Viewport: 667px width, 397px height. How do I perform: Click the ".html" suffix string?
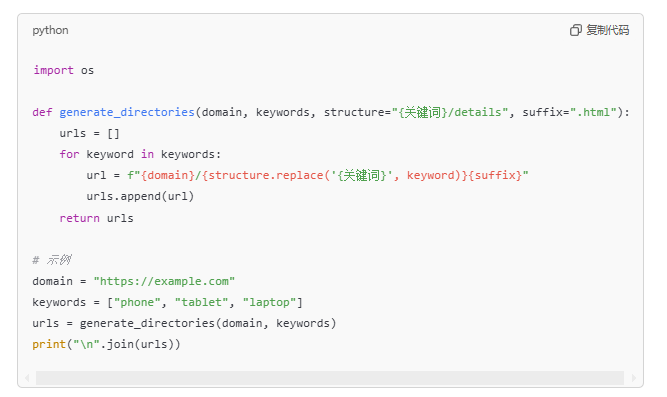(593, 112)
